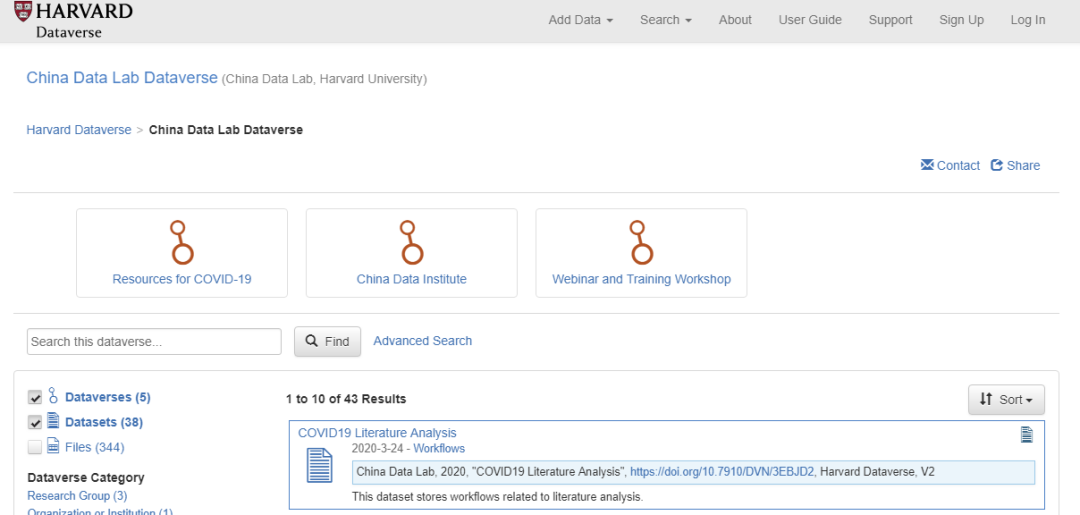This screenshot has height=515, width=1080.
Task: Click the China Data Institute dataverse icon
Action: 411,242
